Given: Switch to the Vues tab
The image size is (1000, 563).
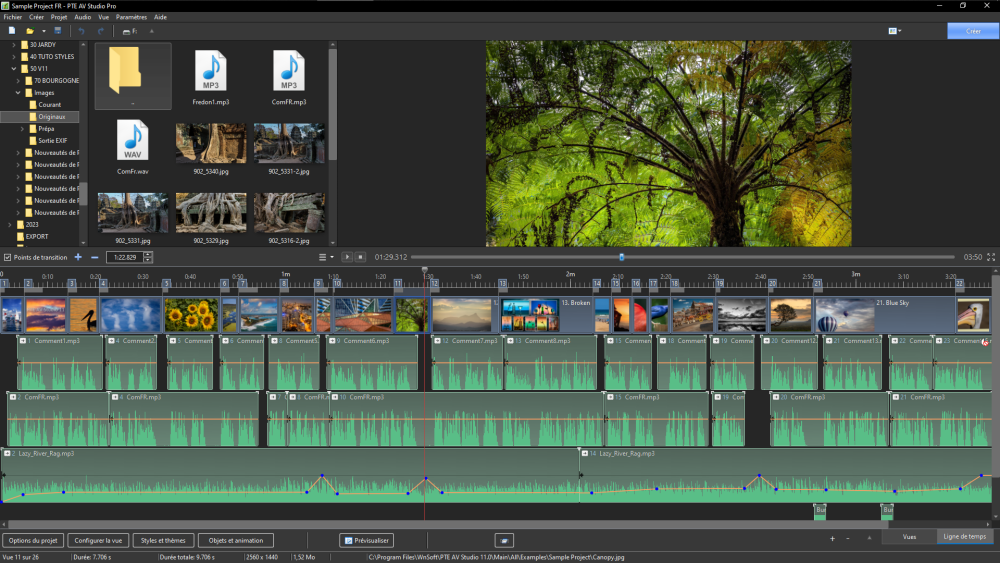Looking at the screenshot, I should [x=909, y=537].
